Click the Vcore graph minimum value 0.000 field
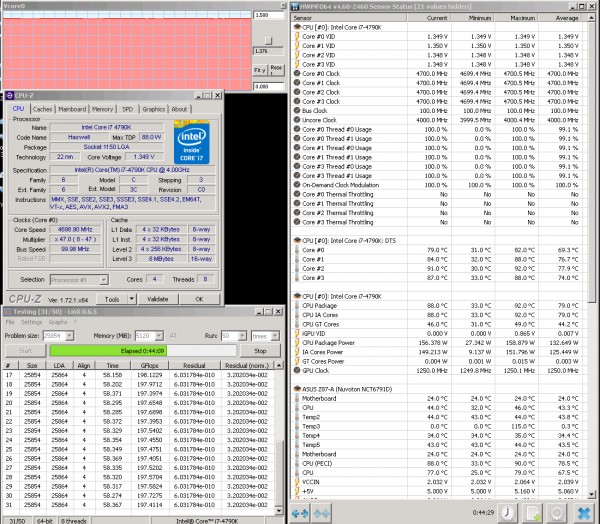This screenshot has width=600, height=524. (x=268, y=87)
